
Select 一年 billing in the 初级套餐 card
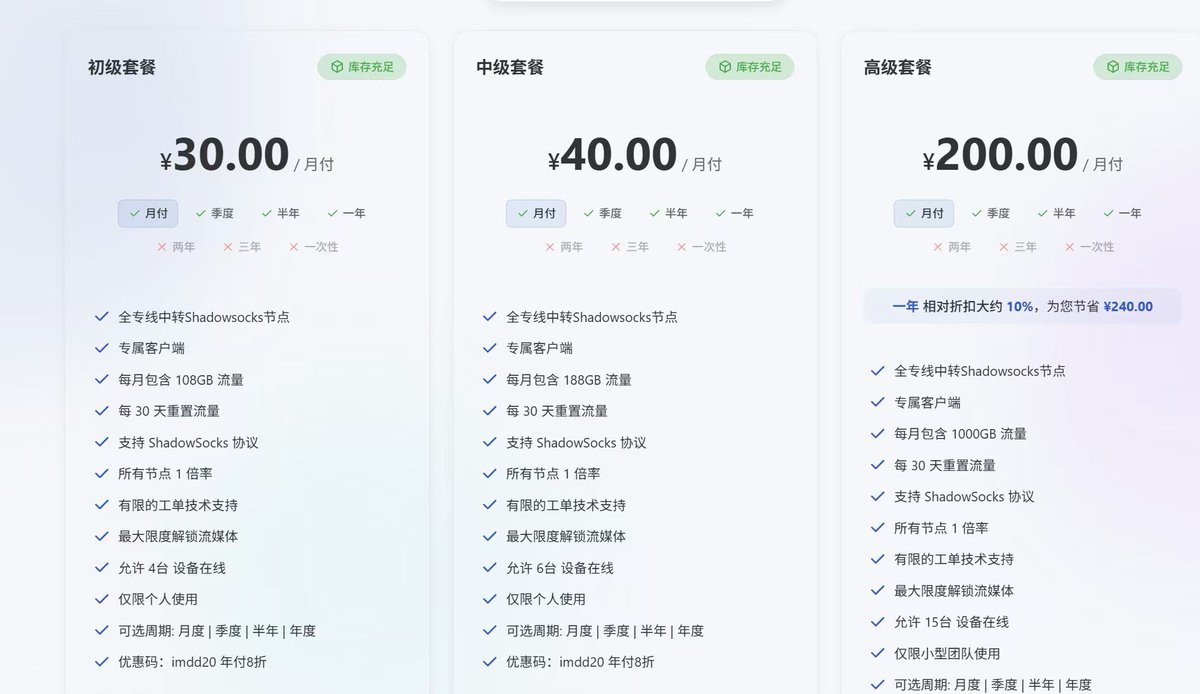pos(346,213)
